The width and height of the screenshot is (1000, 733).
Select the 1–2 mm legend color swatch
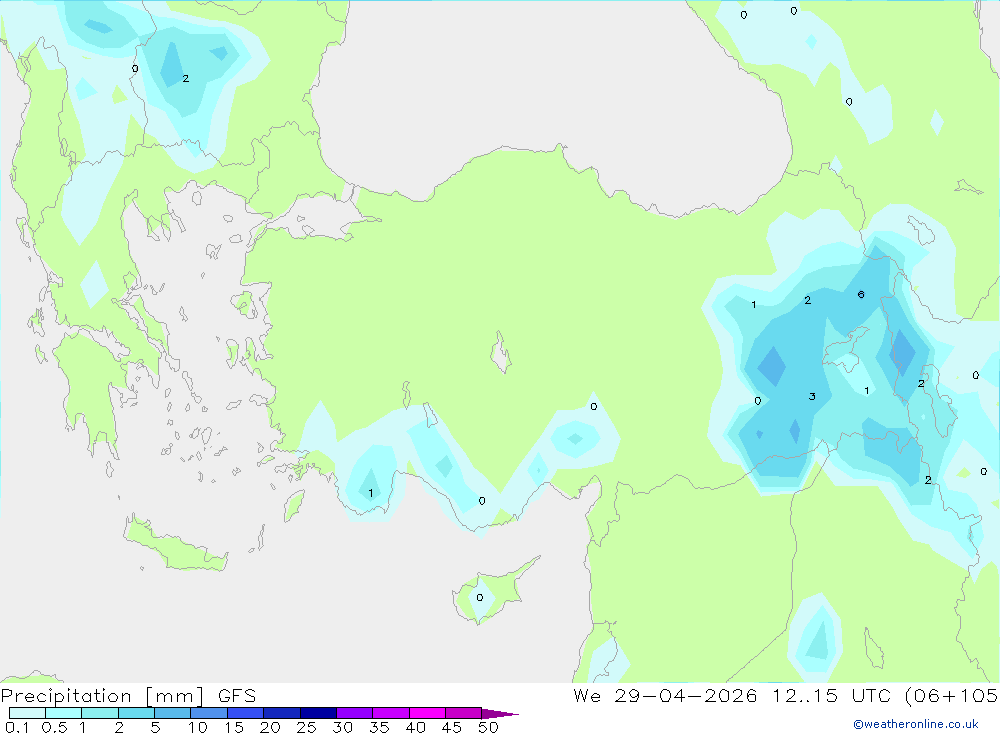coord(99,713)
